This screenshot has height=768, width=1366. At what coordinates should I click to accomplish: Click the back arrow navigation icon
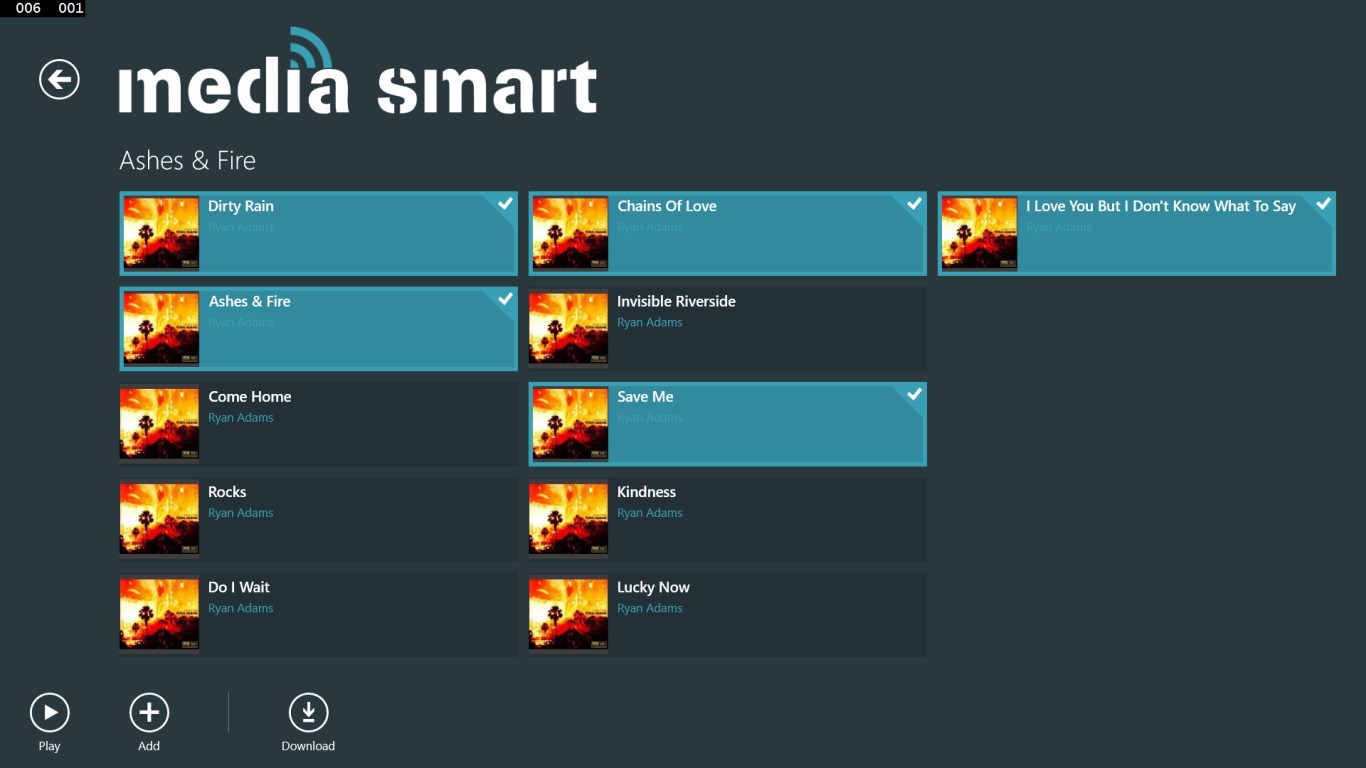(58, 79)
